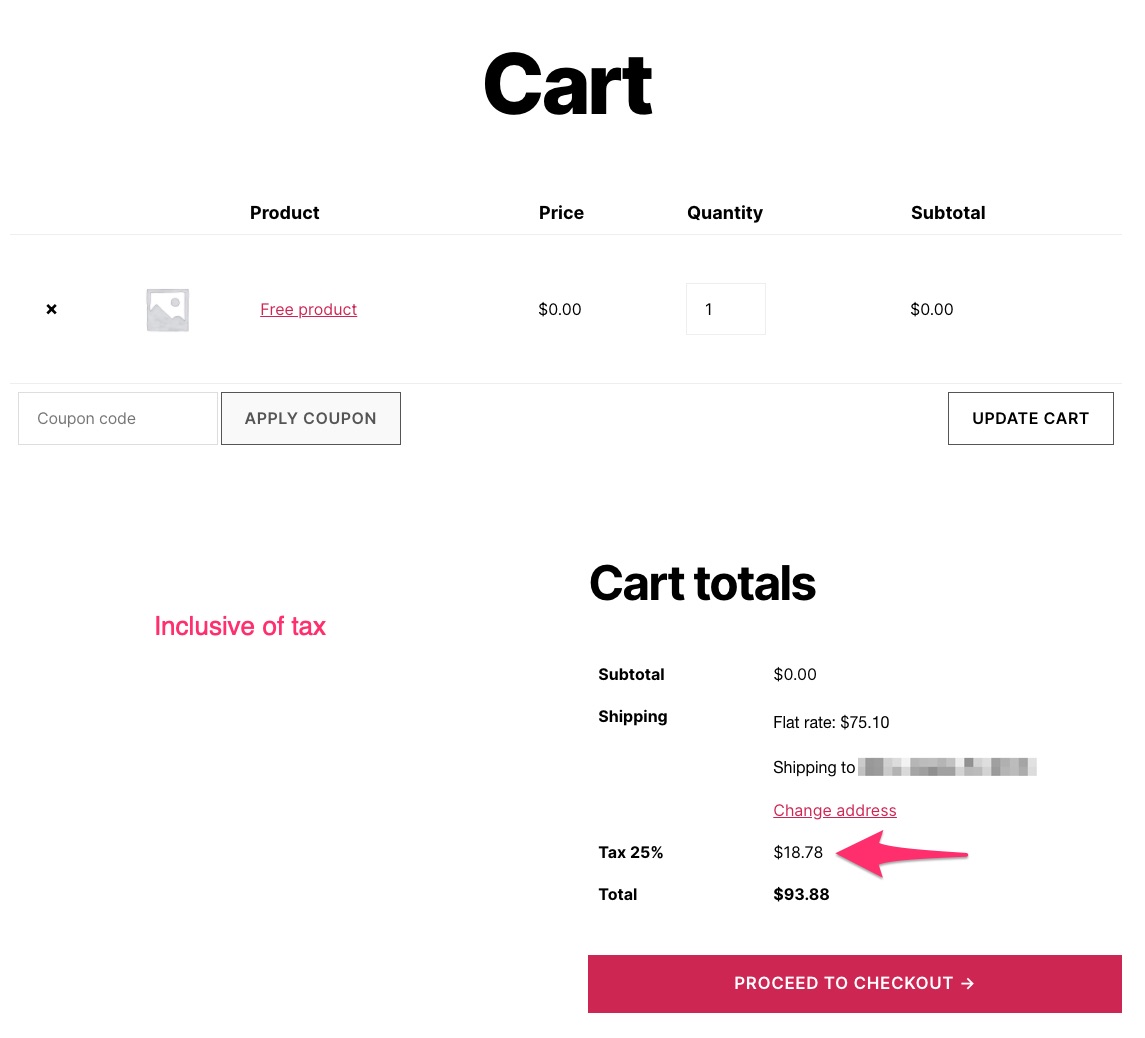Viewport: 1145px width, 1038px height.
Task: Click the arrow icon on checkout button
Action: 967,983
